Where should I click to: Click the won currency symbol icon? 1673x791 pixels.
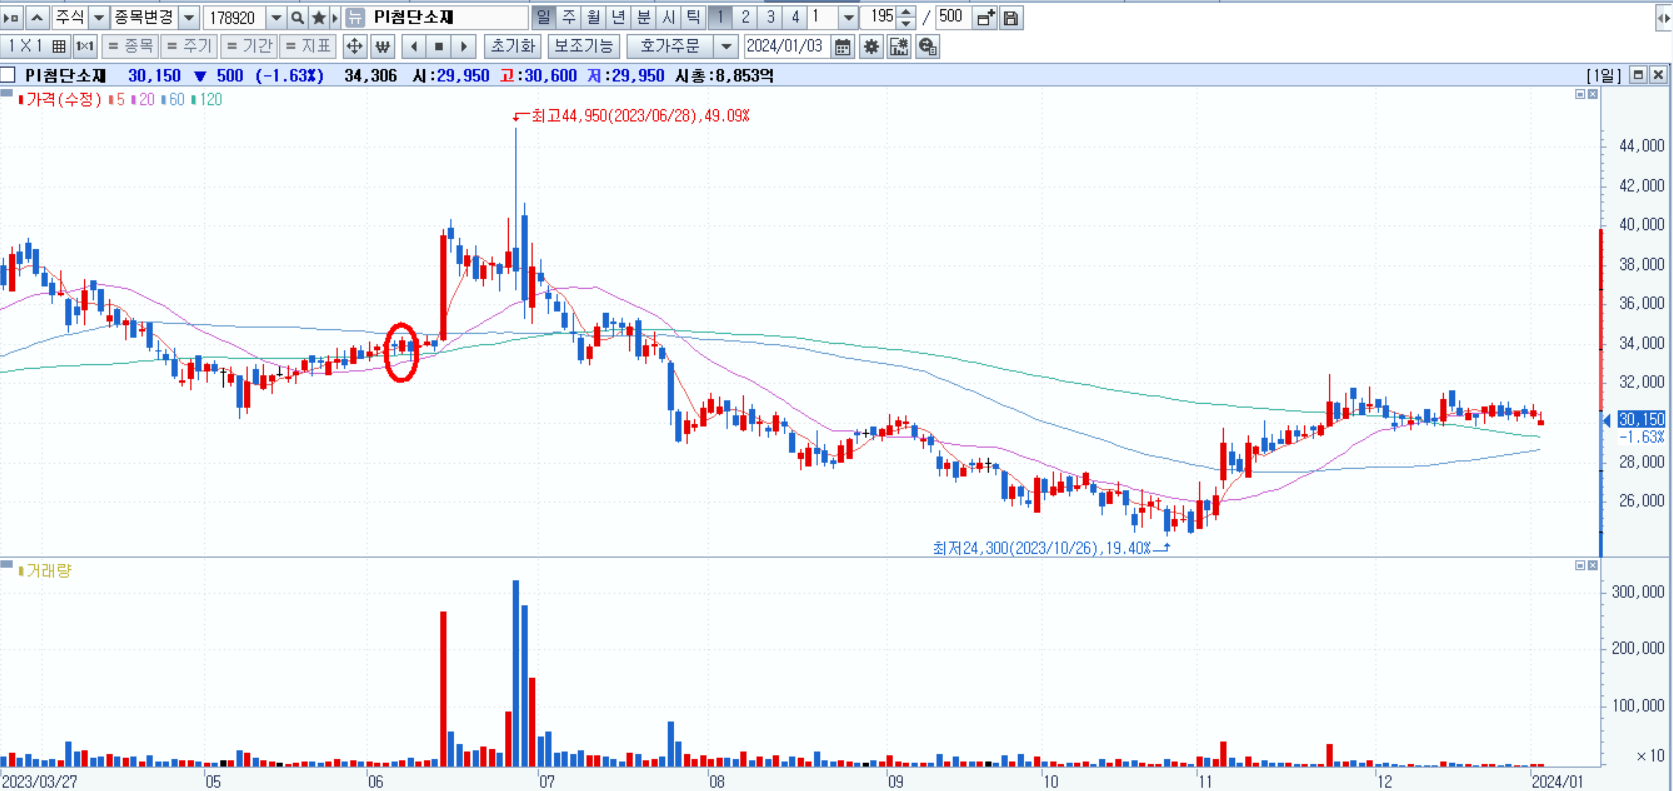coord(382,46)
